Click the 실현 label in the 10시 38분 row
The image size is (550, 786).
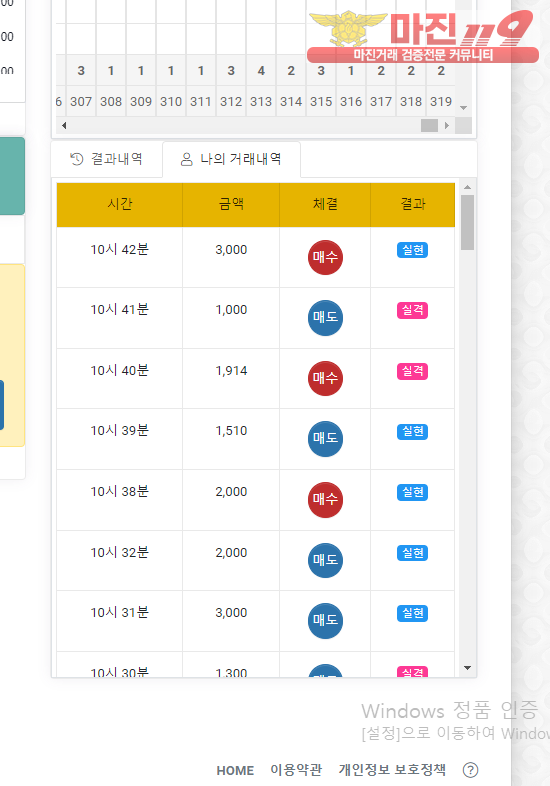(413, 492)
